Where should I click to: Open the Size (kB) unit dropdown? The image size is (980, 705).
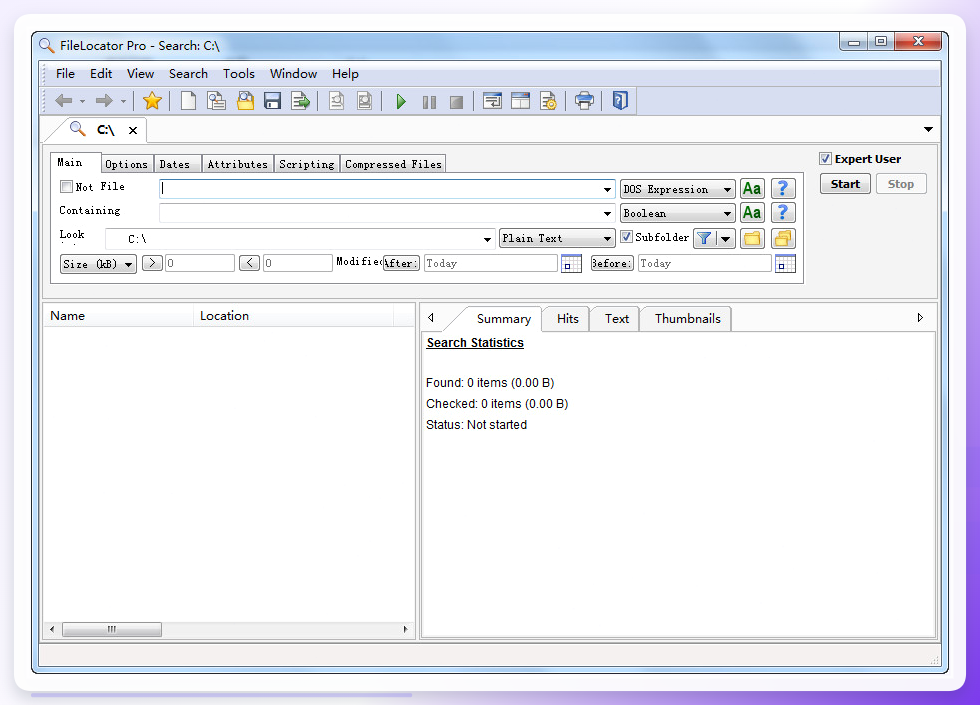(98, 264)
